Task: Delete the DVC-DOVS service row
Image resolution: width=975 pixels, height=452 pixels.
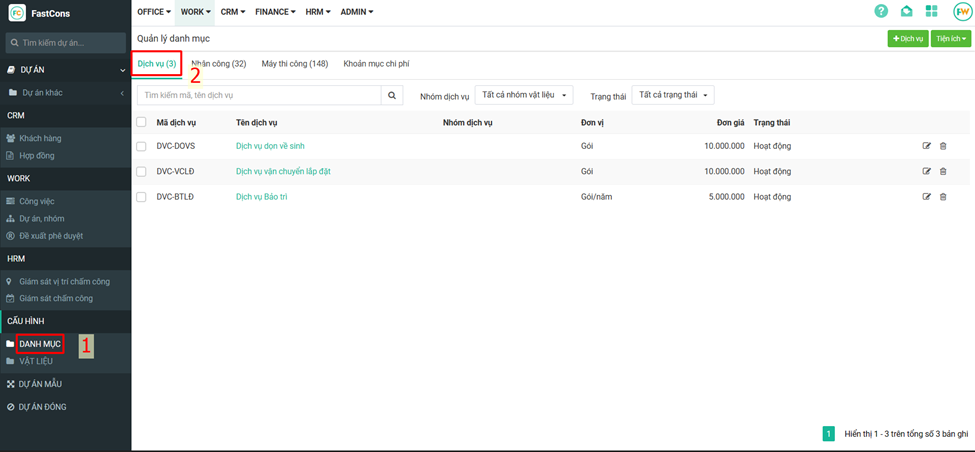Action: (943, 146)
